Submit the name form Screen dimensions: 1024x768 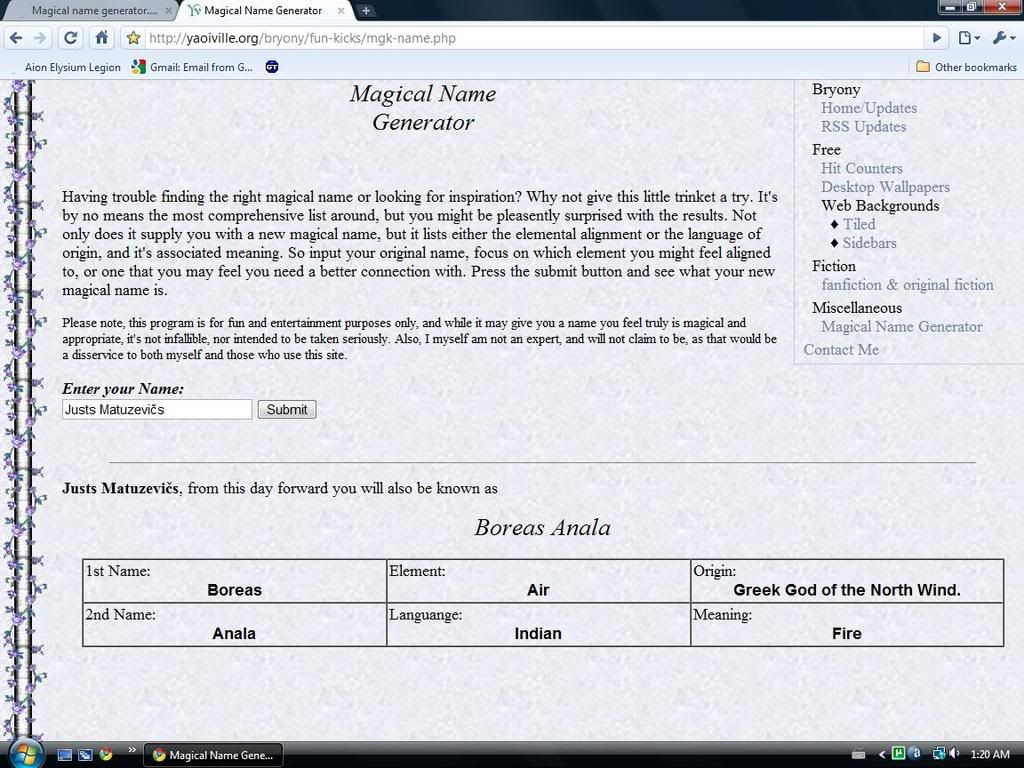[287, 409]
